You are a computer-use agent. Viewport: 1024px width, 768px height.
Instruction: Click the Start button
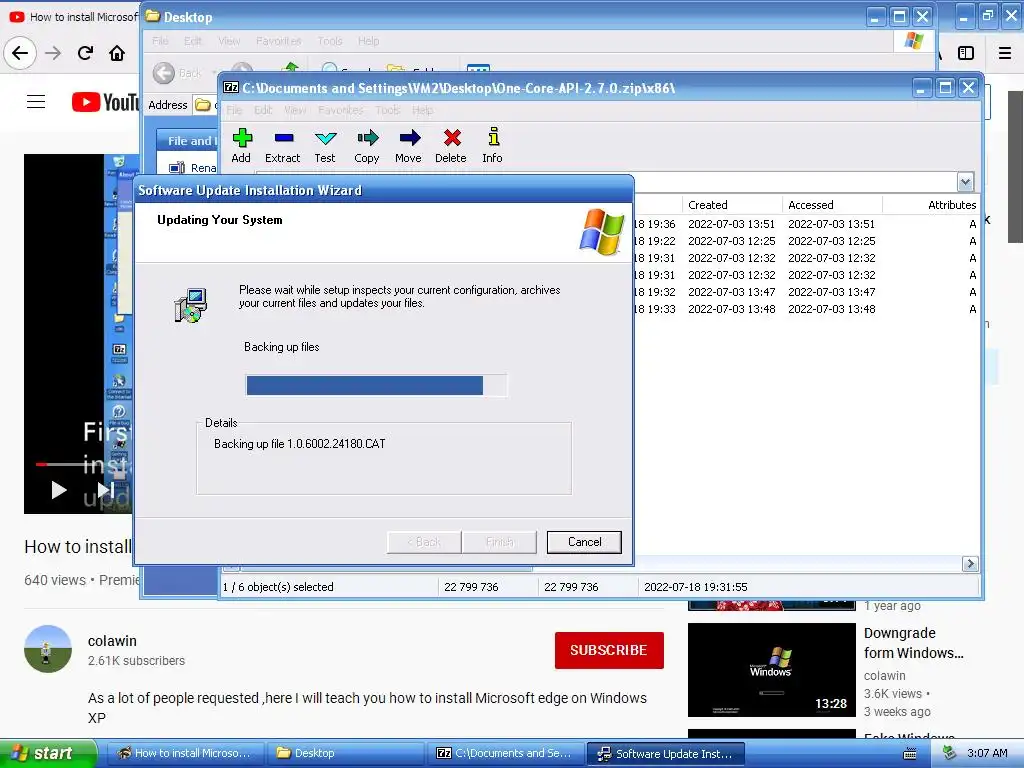tap(48, 754)
